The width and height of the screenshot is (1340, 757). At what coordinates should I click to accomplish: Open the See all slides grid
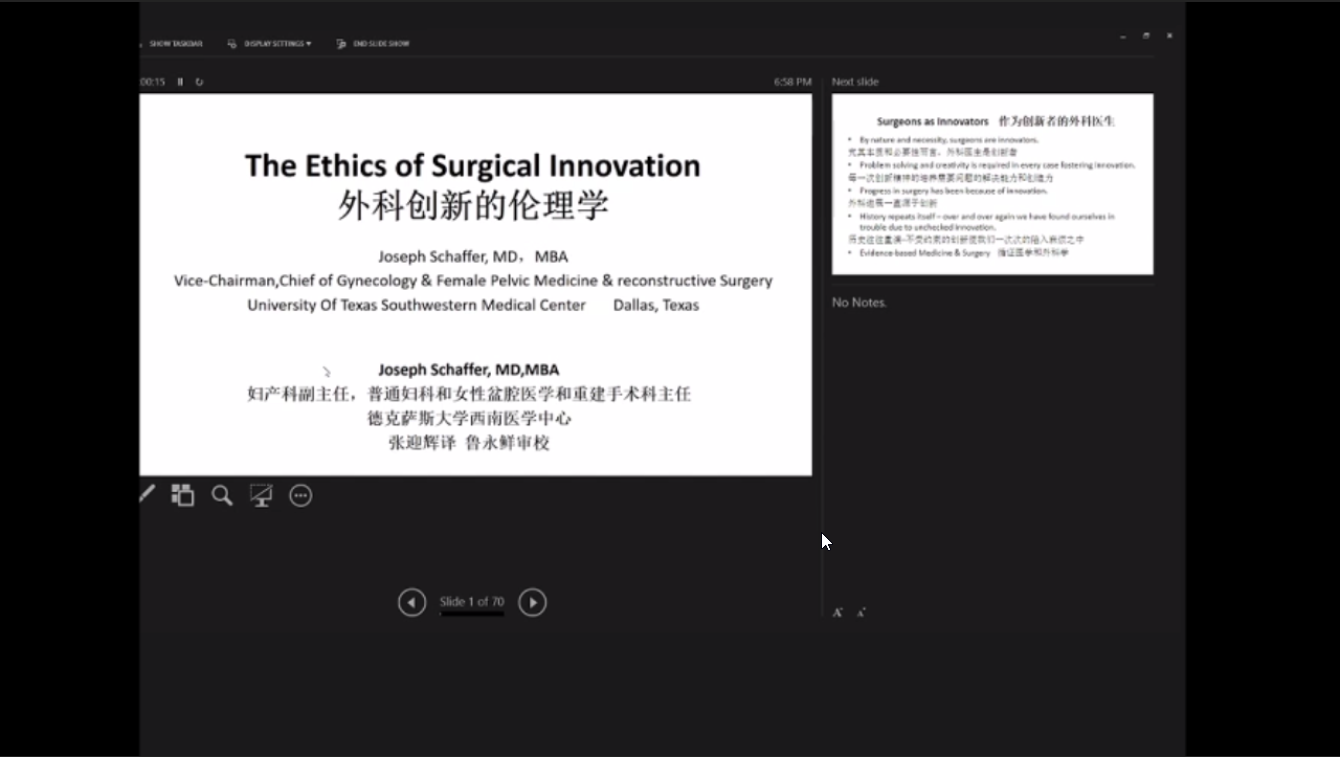[x=182, y=495]
